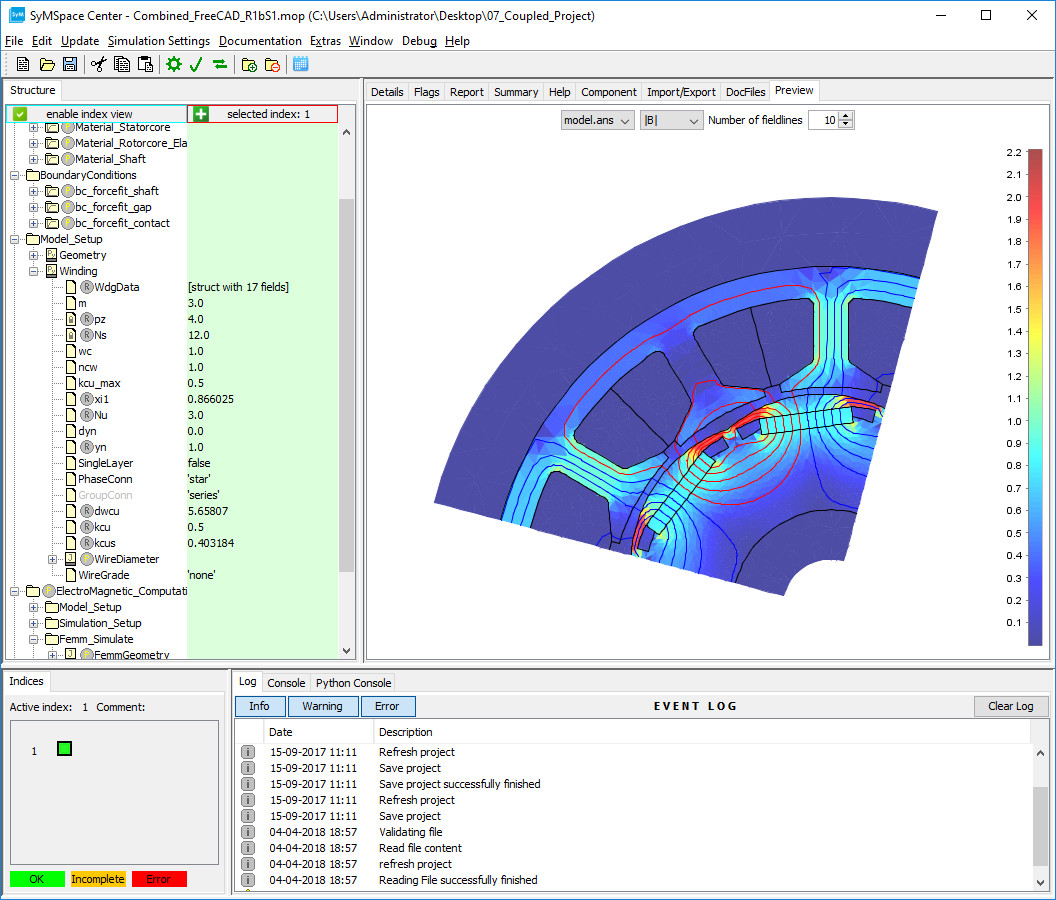Click the blue calendar toolbar icon
Image resolution: width=1056 pixels, height=900 pixels.
tap(300, 64)
